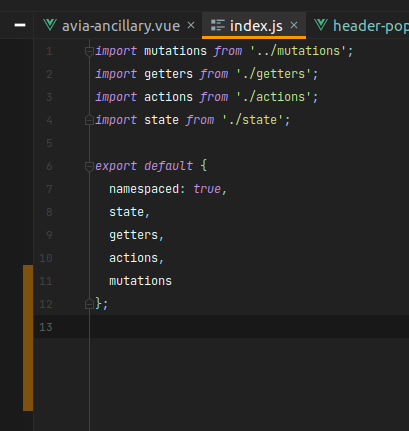Click the 'namespaced' property on line 7
The width and height of the screenshot is (409, 431).
(x=144, y=189)
